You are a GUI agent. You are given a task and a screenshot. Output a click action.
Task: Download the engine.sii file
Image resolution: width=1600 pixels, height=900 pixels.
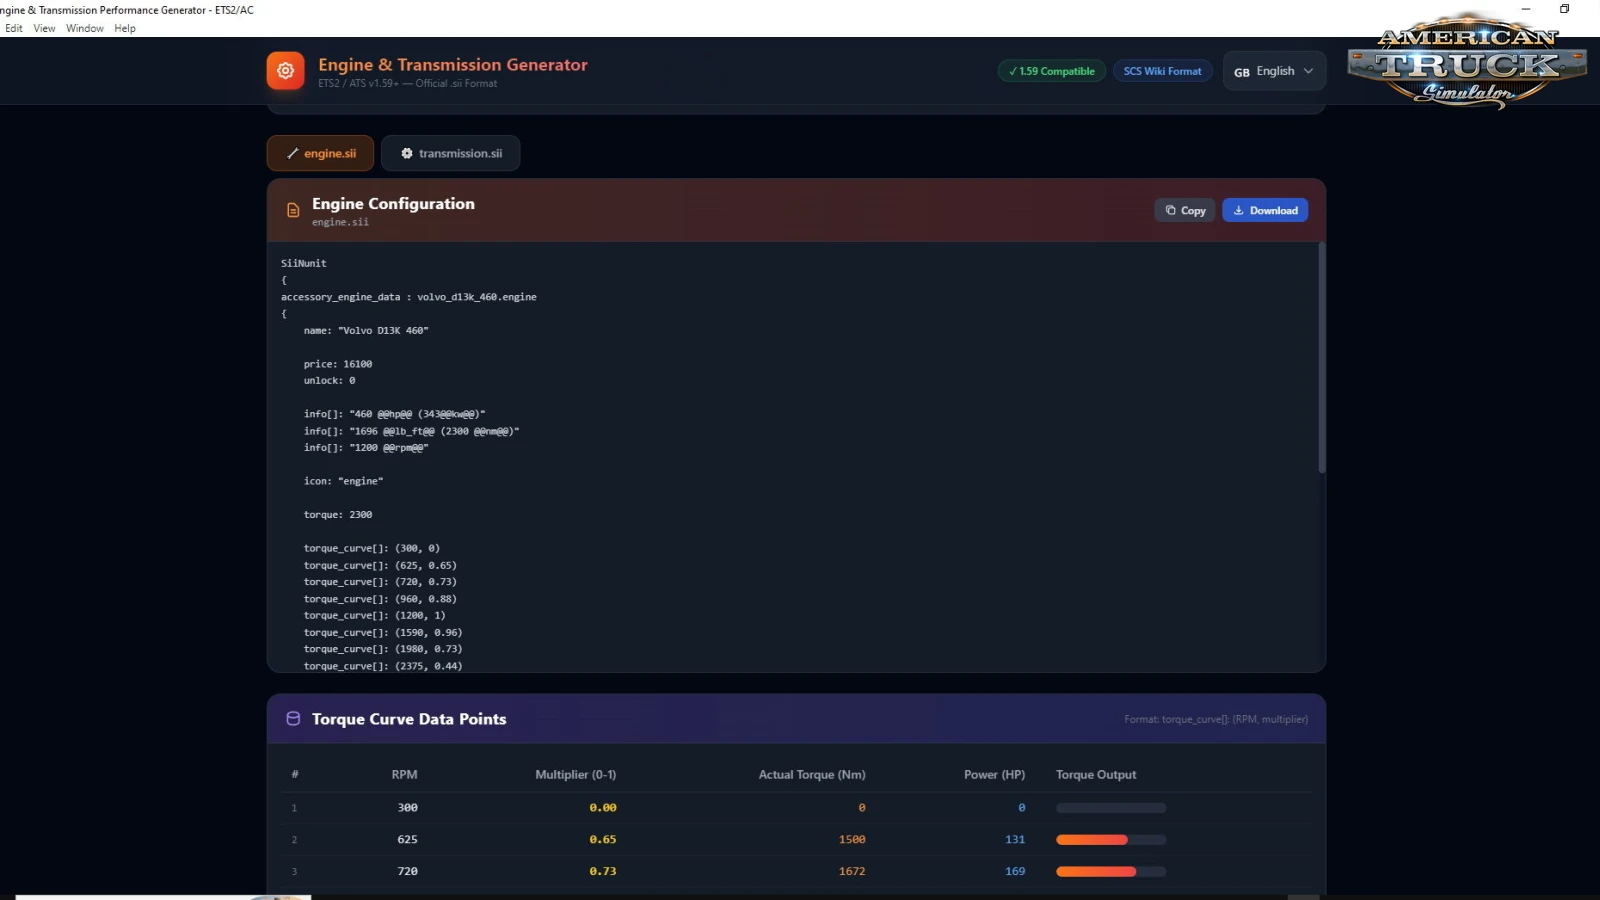point(1265,210)
